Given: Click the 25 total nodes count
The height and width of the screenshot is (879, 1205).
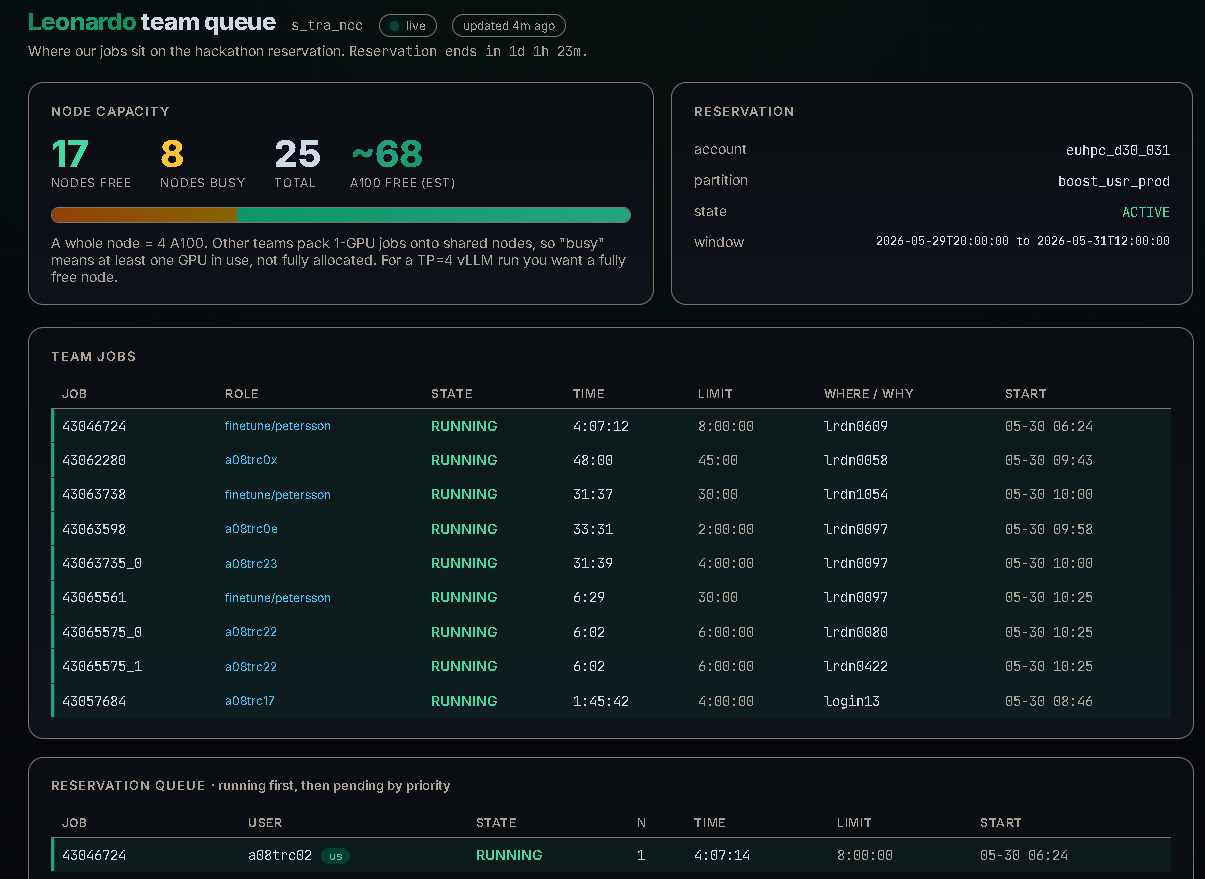Looking at the screenshot, I should coord(297,154).
